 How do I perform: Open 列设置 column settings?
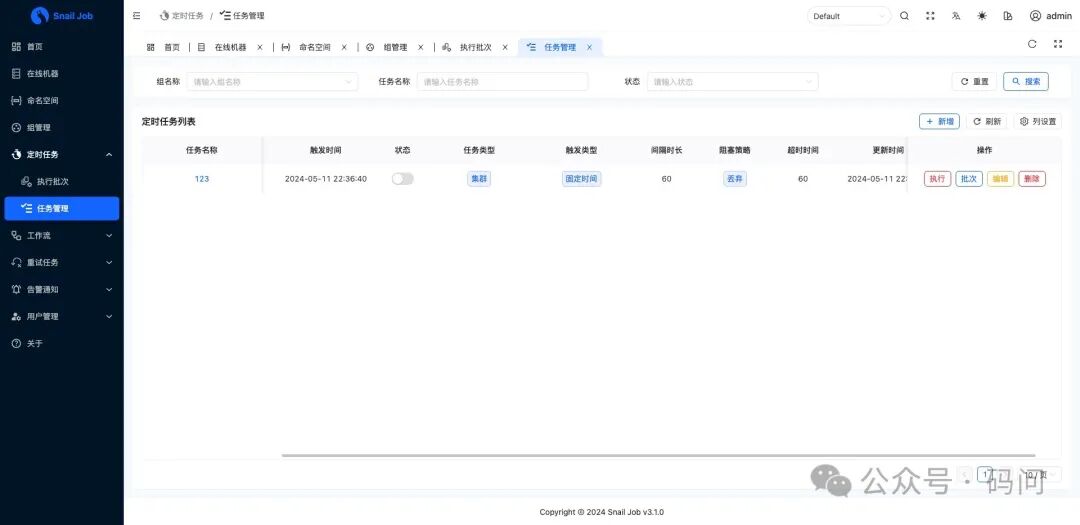coord(1038,121)
